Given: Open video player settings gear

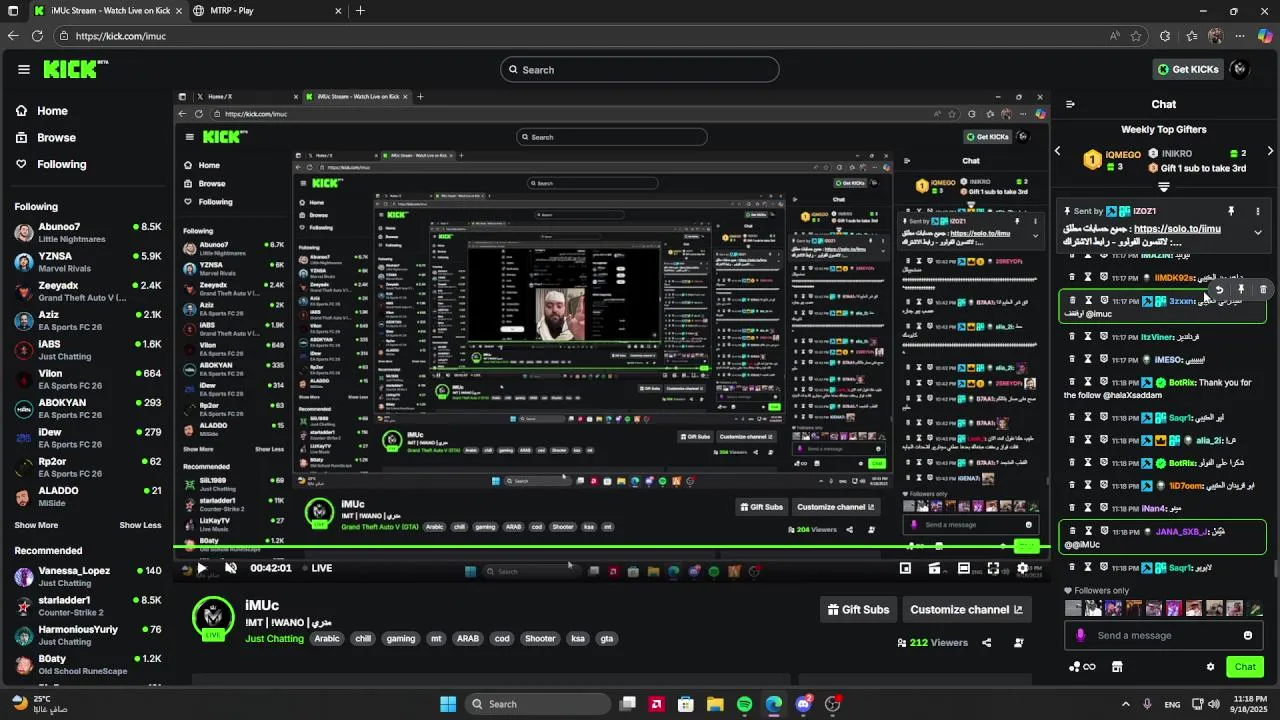Looking at the screenshot, I should [x=1023, y=568].
